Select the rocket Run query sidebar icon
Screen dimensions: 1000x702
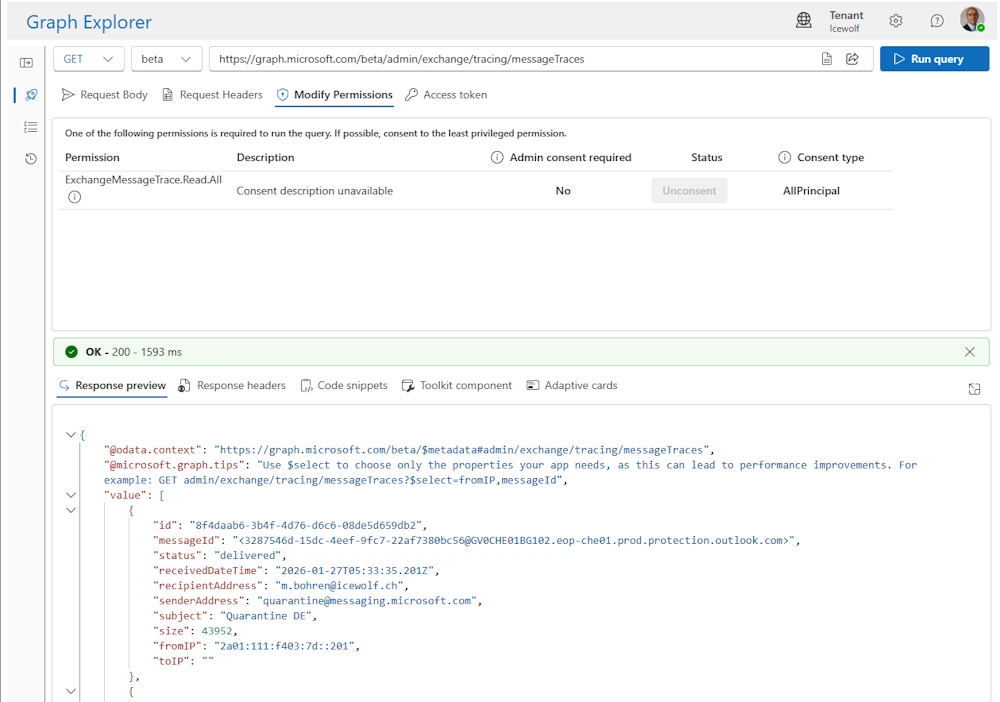[x=31, y=95]
